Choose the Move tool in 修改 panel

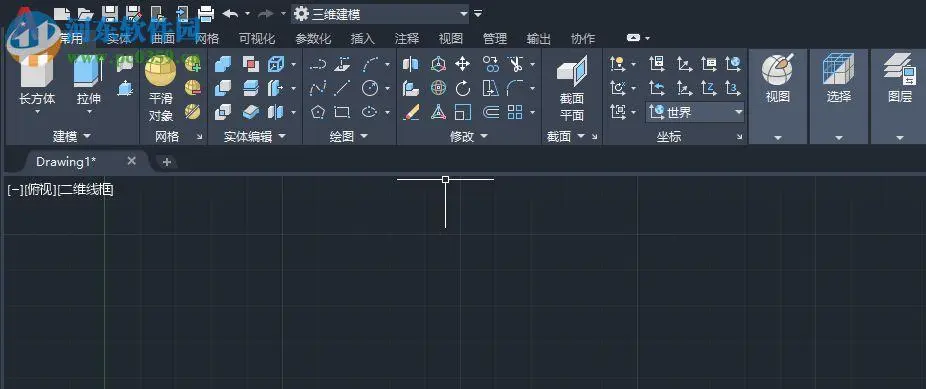[462, 64]
